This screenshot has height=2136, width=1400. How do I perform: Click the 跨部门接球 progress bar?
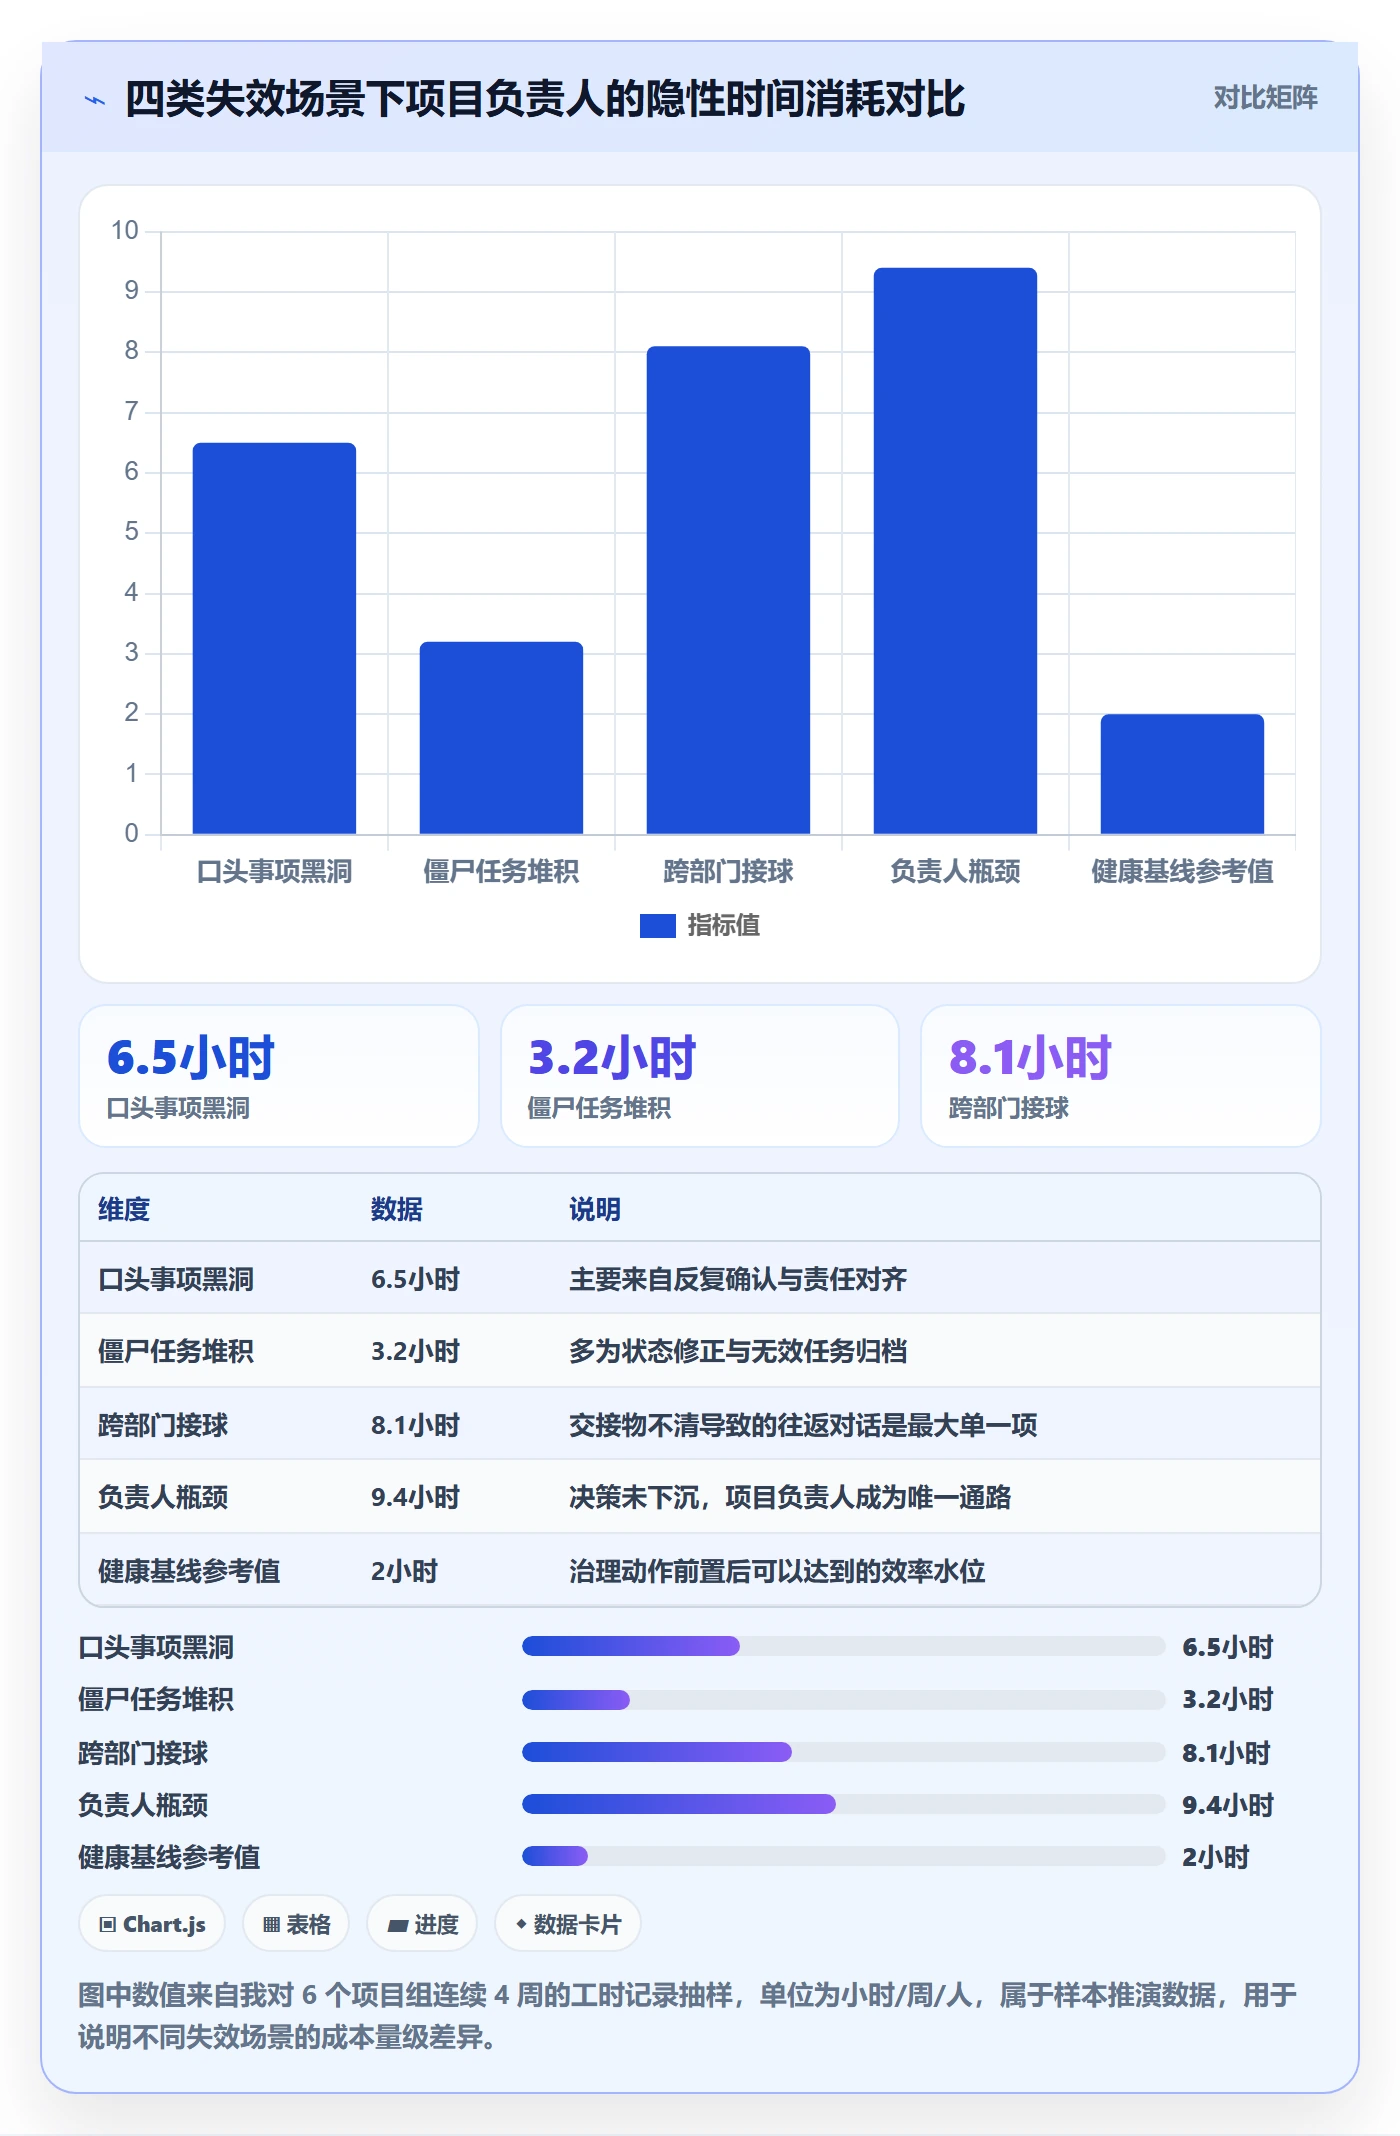point(843,1752)
